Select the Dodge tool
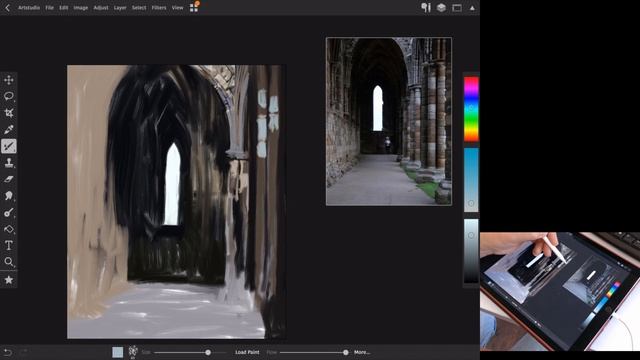The height and width of the screenshot is (360, 640). (9, 213)
